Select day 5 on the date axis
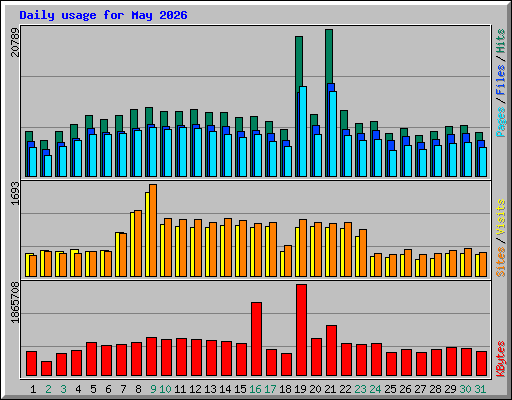Screen dimensions: 512x400 pyautogui.click(x=93, y=389)
